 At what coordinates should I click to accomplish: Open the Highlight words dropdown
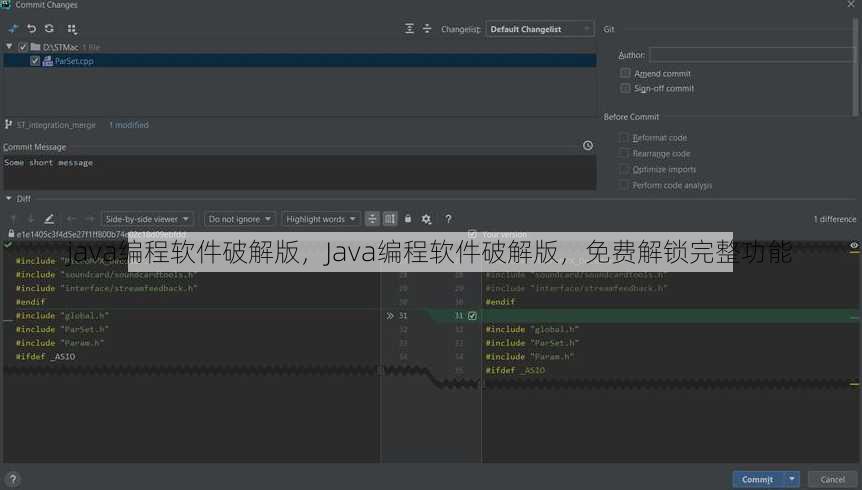coord(321,219)
